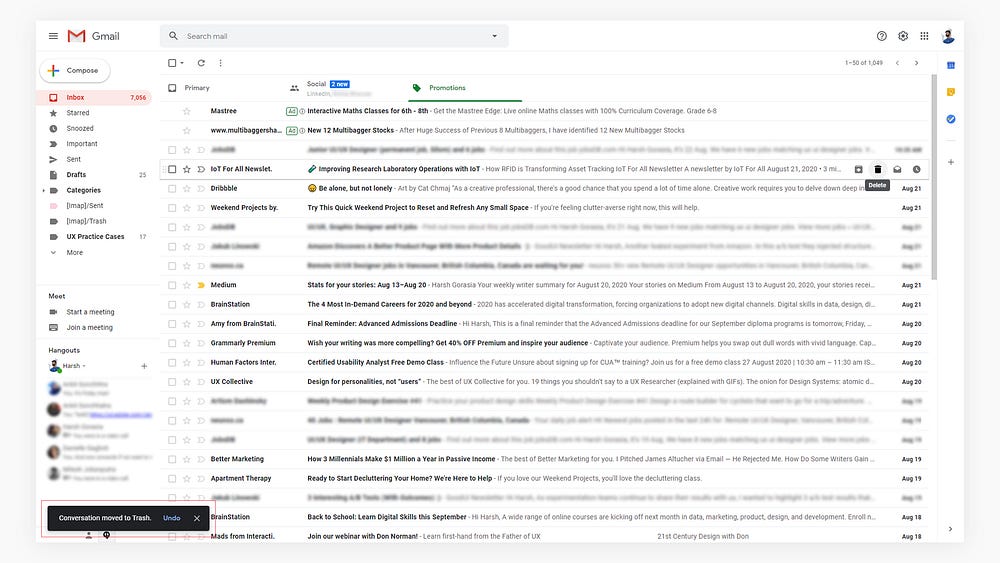Check the BrainStation careers email checkbox
The height and width of the screenshot is (563, 1000).
172,305
